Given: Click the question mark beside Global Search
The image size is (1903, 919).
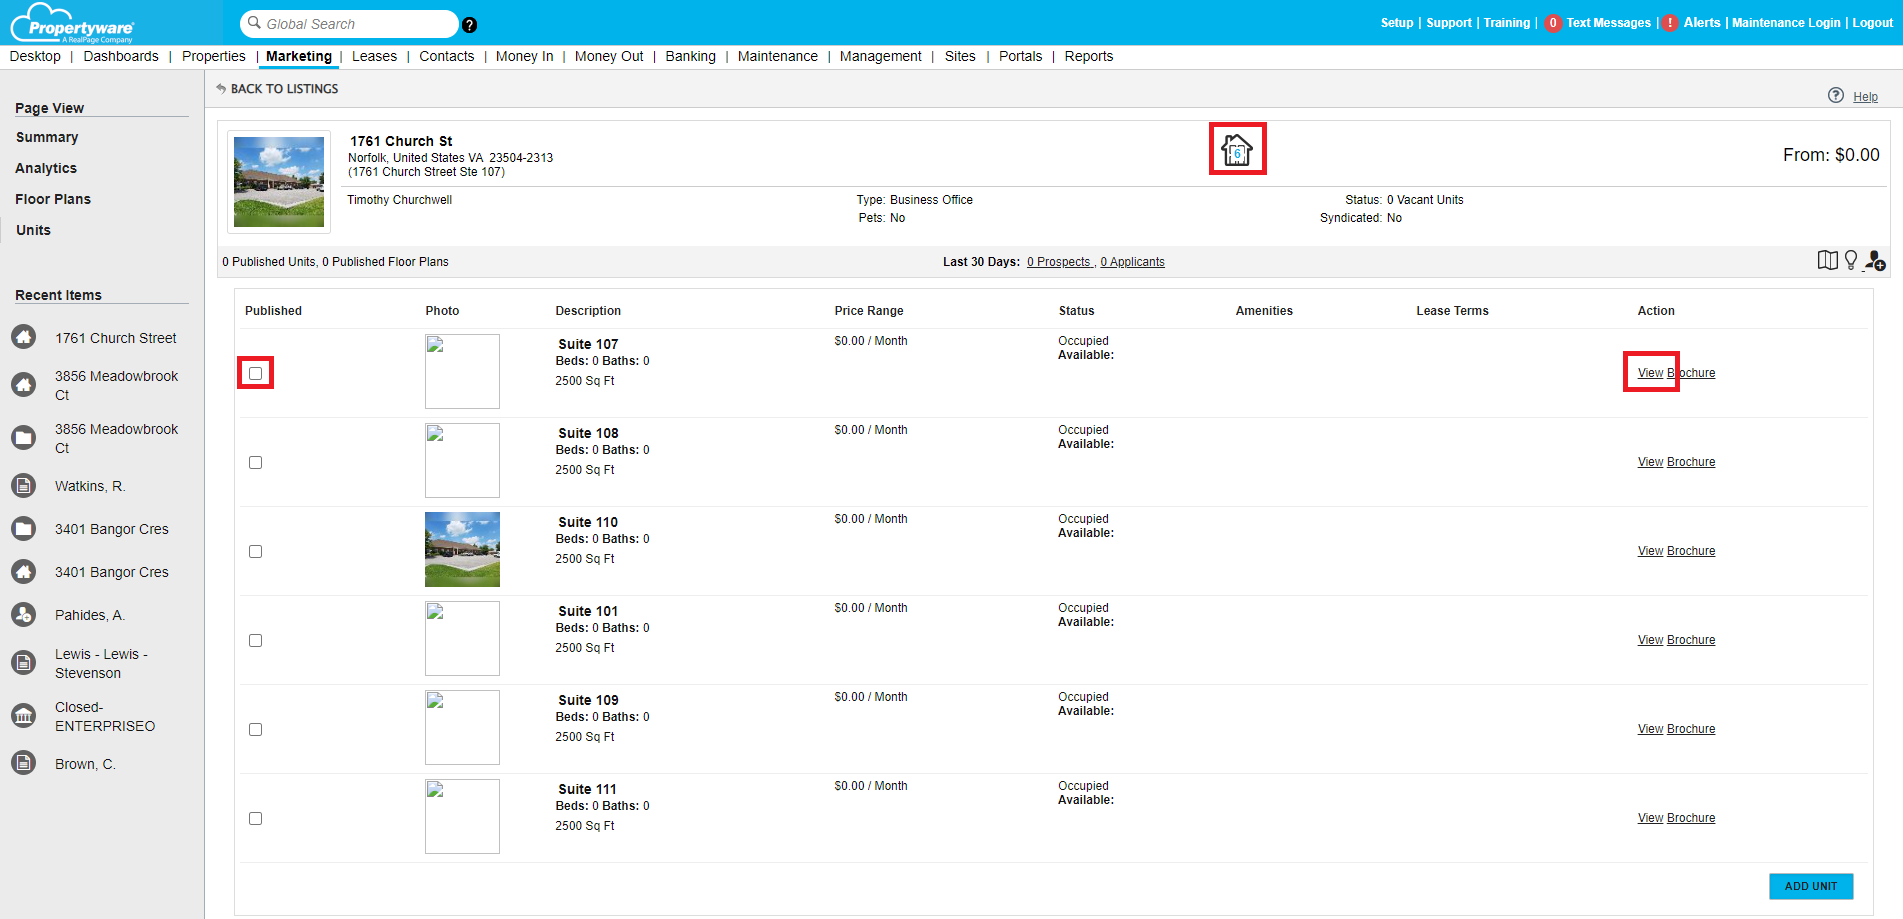Looking at the screenshot, I should 469,24.
